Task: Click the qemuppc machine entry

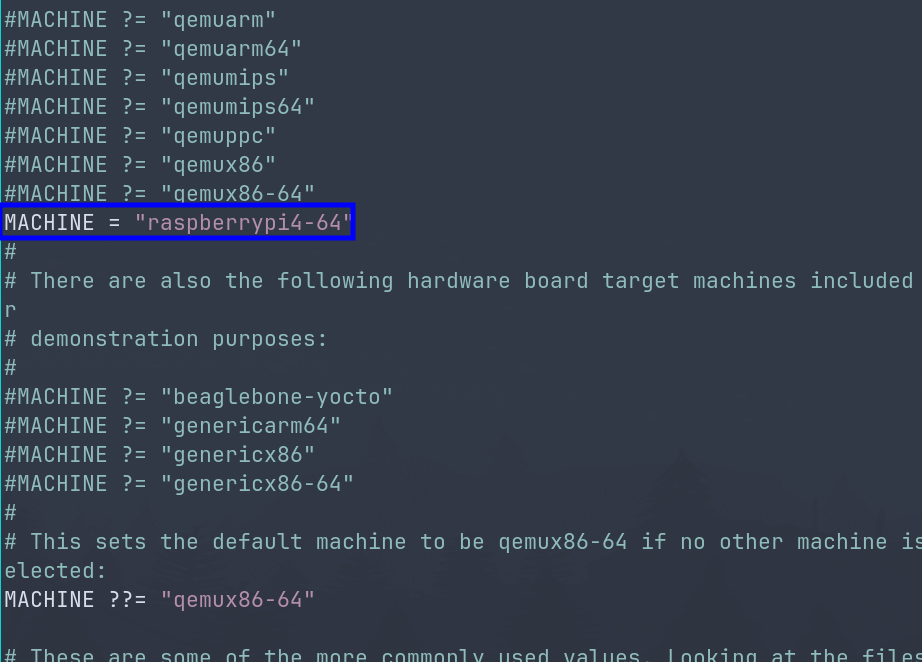Action: [140, 136]
